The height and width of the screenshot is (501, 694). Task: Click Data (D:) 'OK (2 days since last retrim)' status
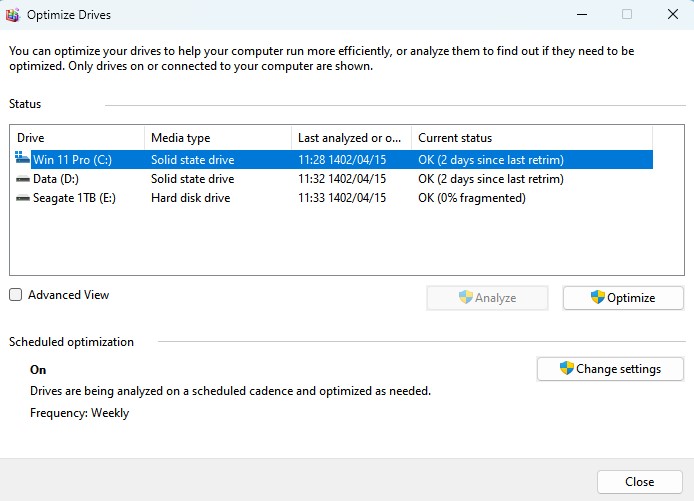[491, 179]
